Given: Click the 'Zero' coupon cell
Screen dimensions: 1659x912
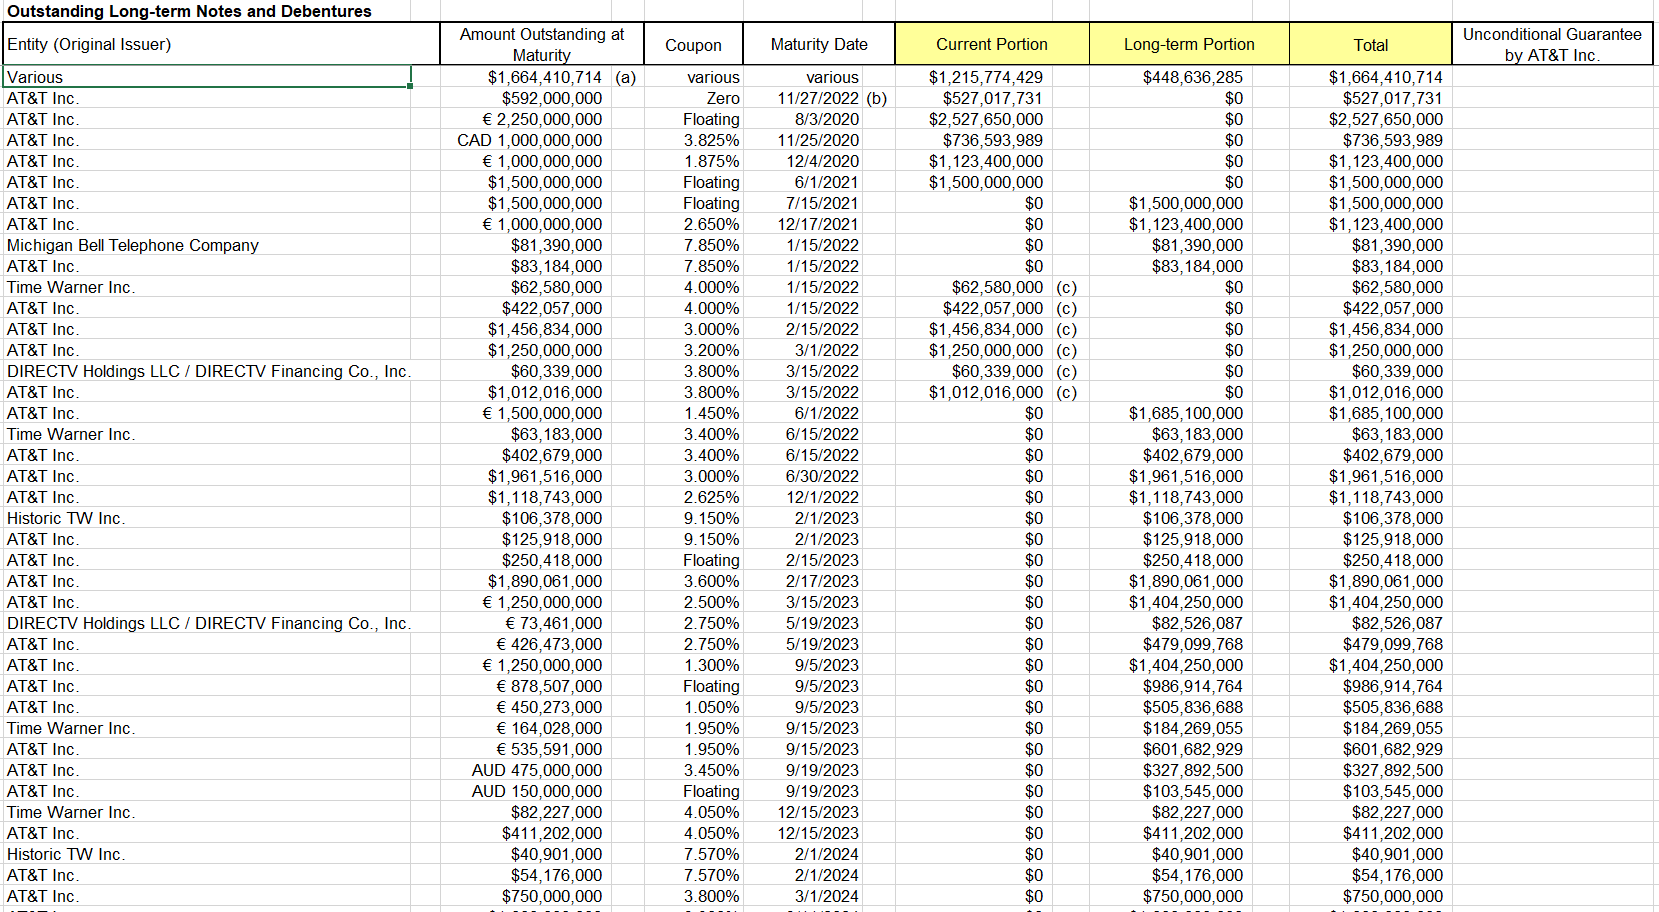Looking at the screenshot, I should (x=694, y=98).
